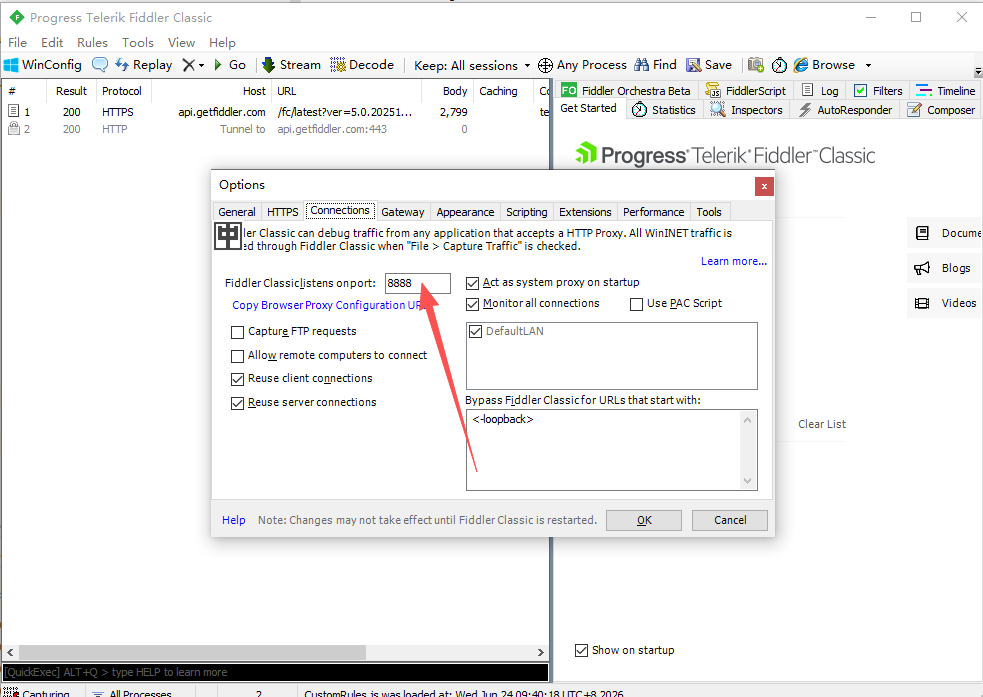The height and width of the screenshot is (697, 983).
Task: Open the Rules menu
Action: click(92, 43)
